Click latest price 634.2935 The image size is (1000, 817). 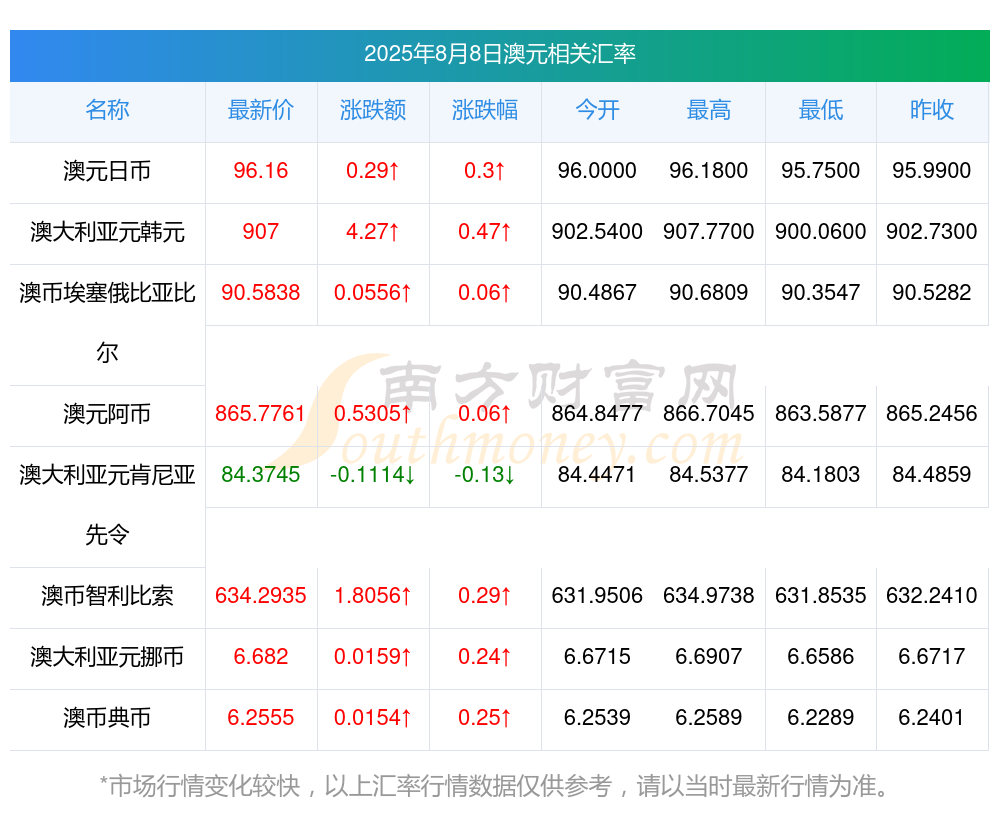tap(260, 595)
